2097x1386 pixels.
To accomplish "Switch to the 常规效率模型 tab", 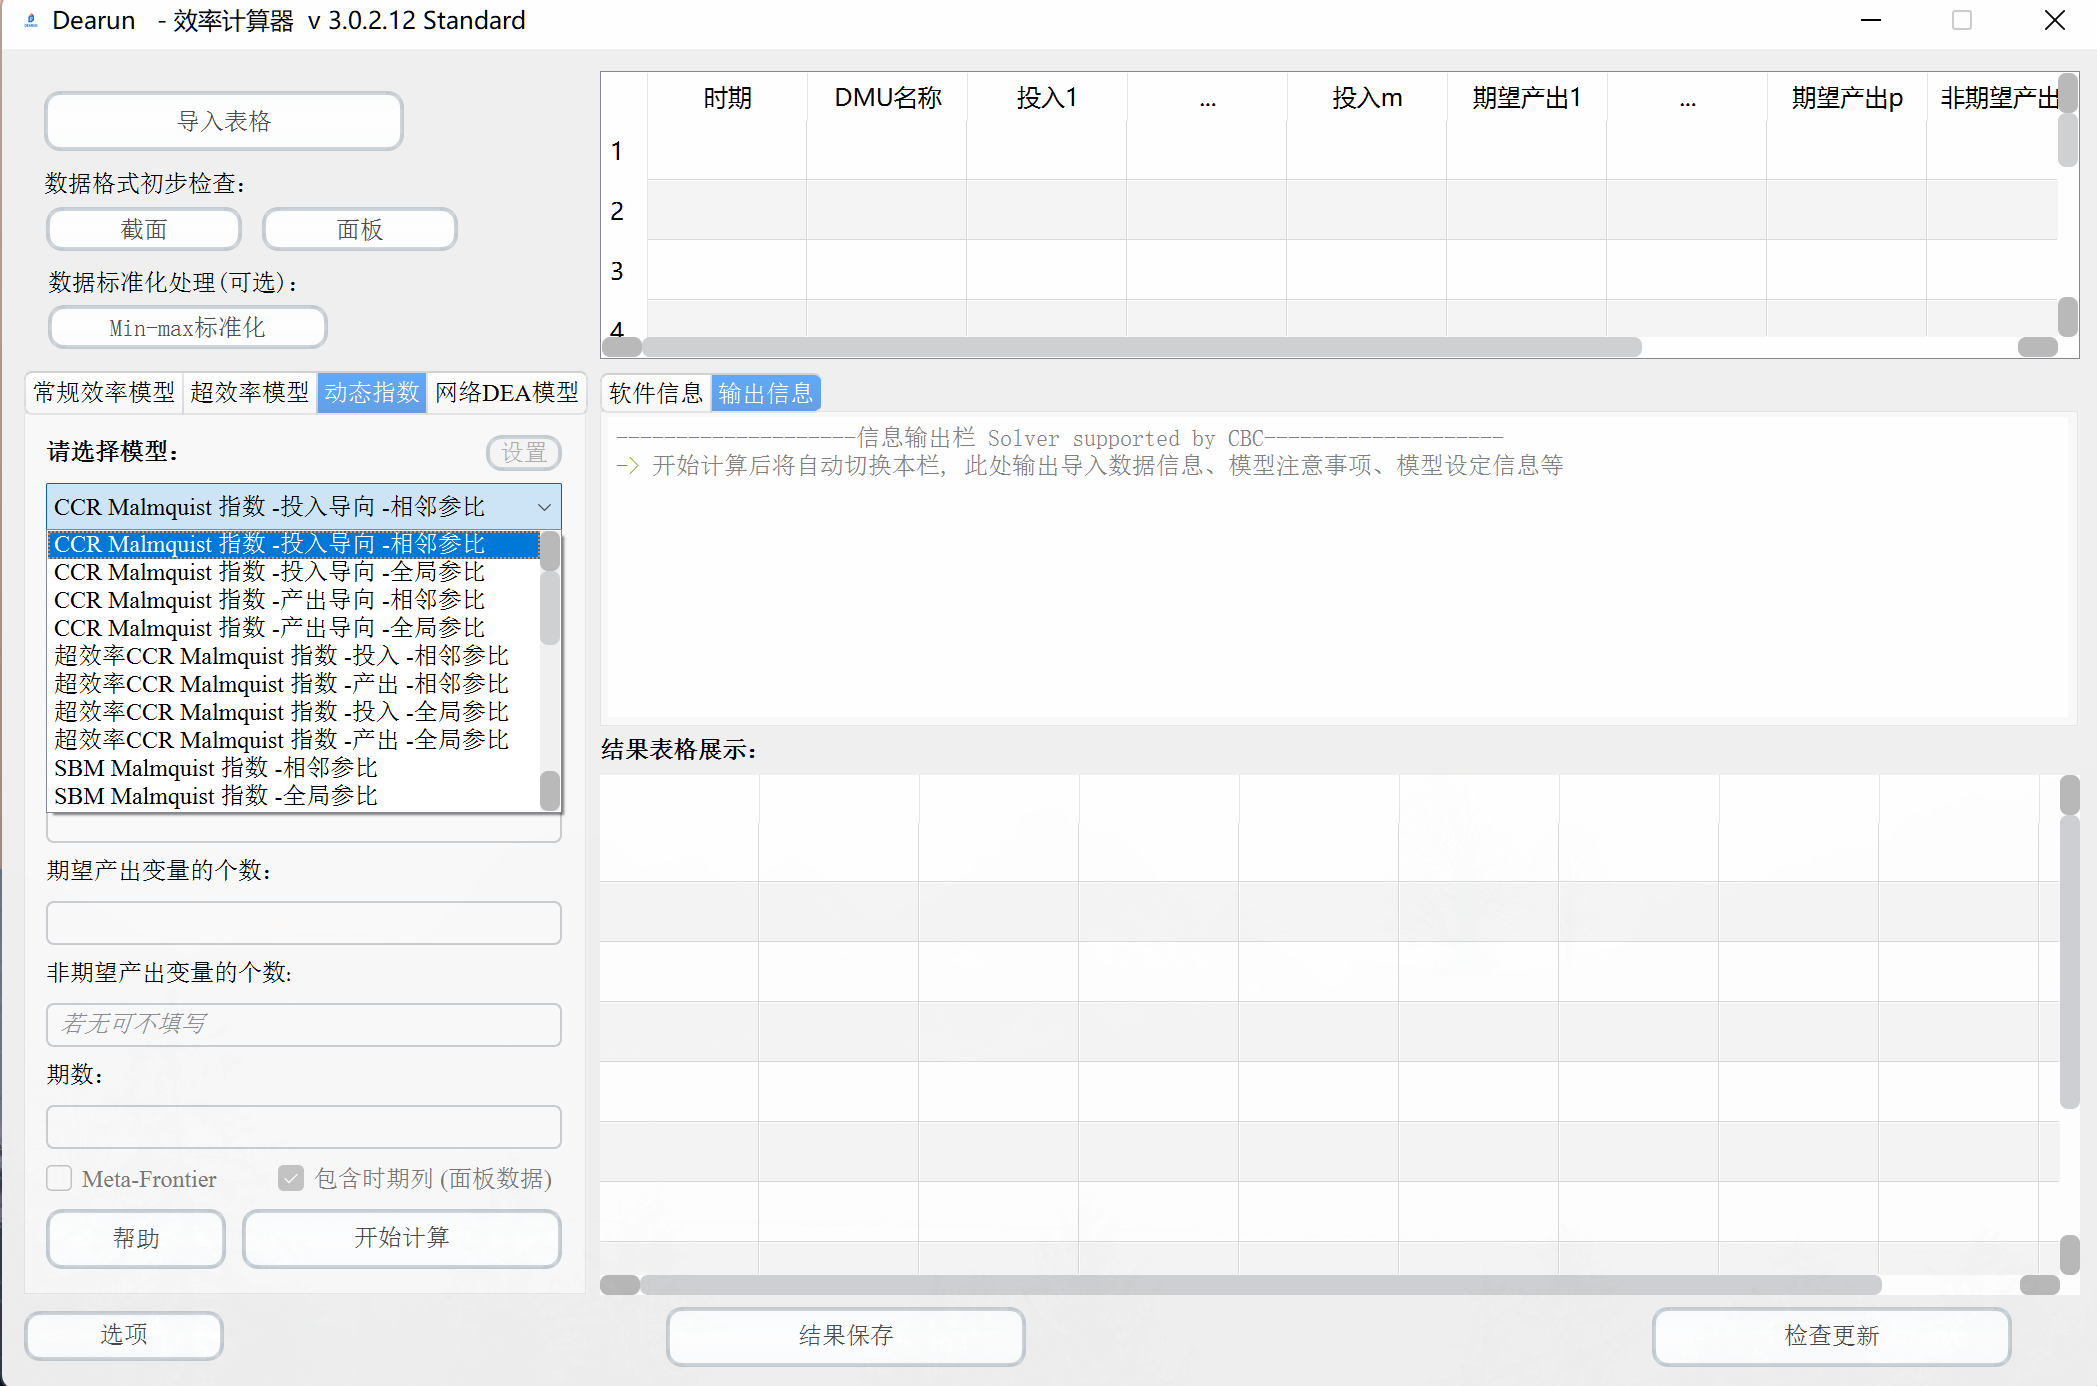I will tap(103, 393).
